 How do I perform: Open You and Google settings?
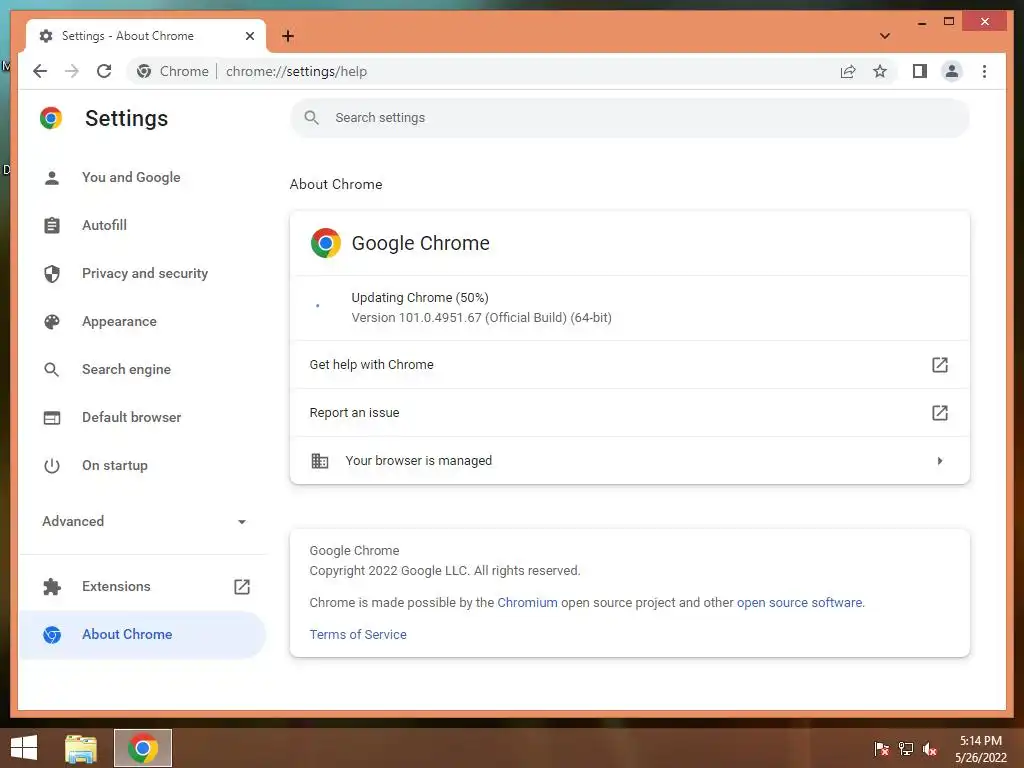pos(142,177)
